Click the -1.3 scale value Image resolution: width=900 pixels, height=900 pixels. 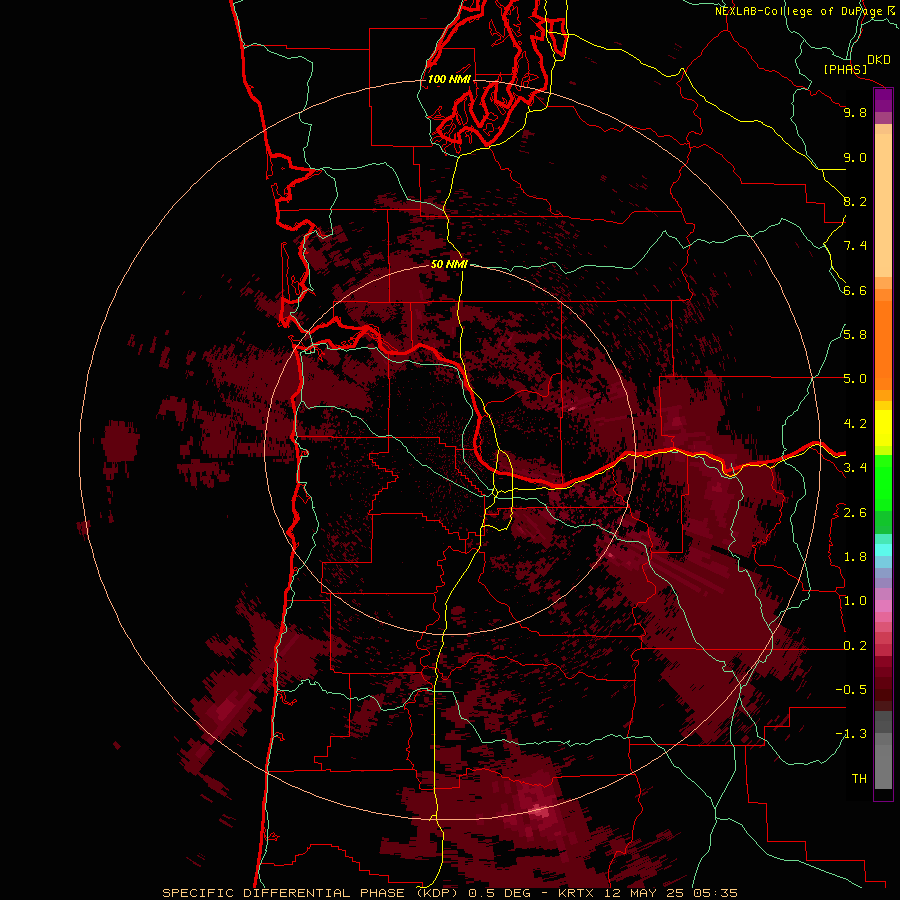(851, 734)
